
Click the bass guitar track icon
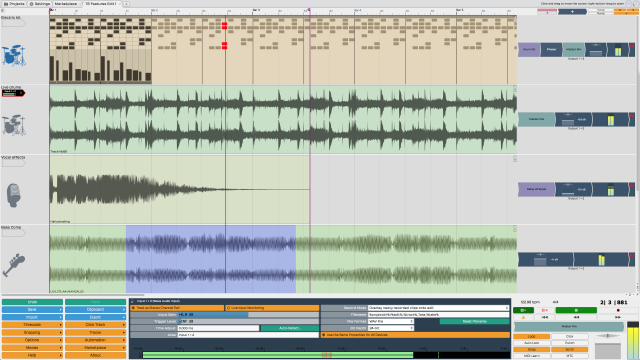pyautogui.click(x=13, y=264)
